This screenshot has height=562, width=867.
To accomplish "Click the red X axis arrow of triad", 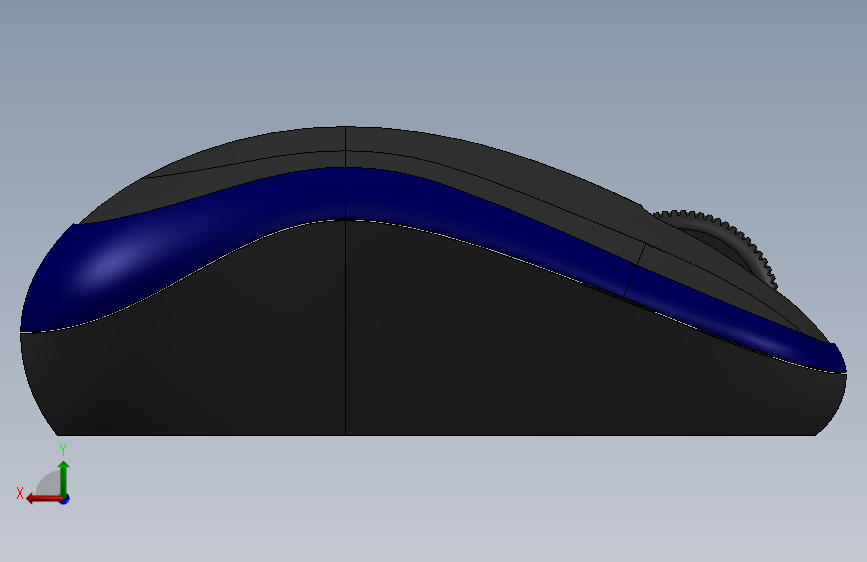I will 43,499.
